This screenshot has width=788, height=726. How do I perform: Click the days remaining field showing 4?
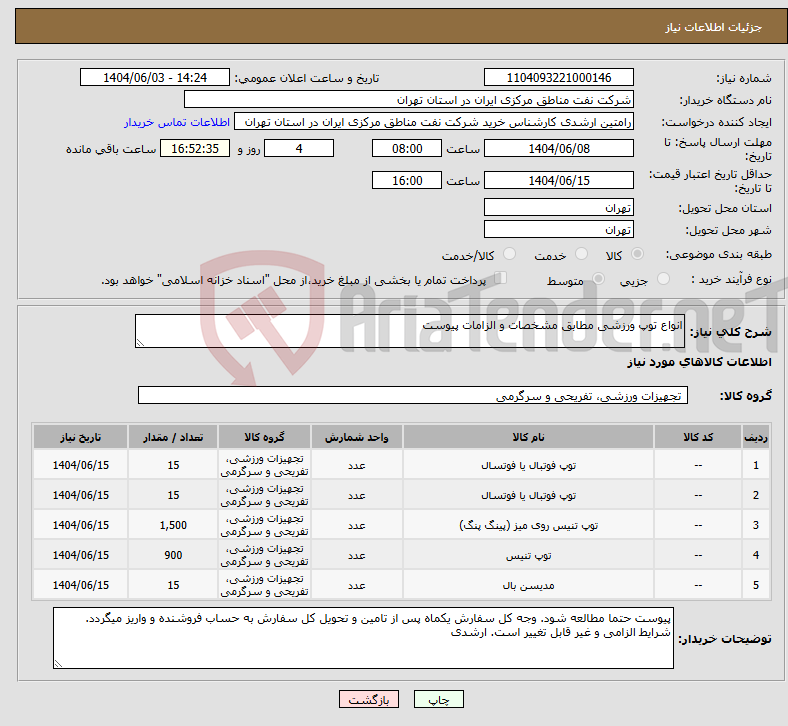pos(299,149)
